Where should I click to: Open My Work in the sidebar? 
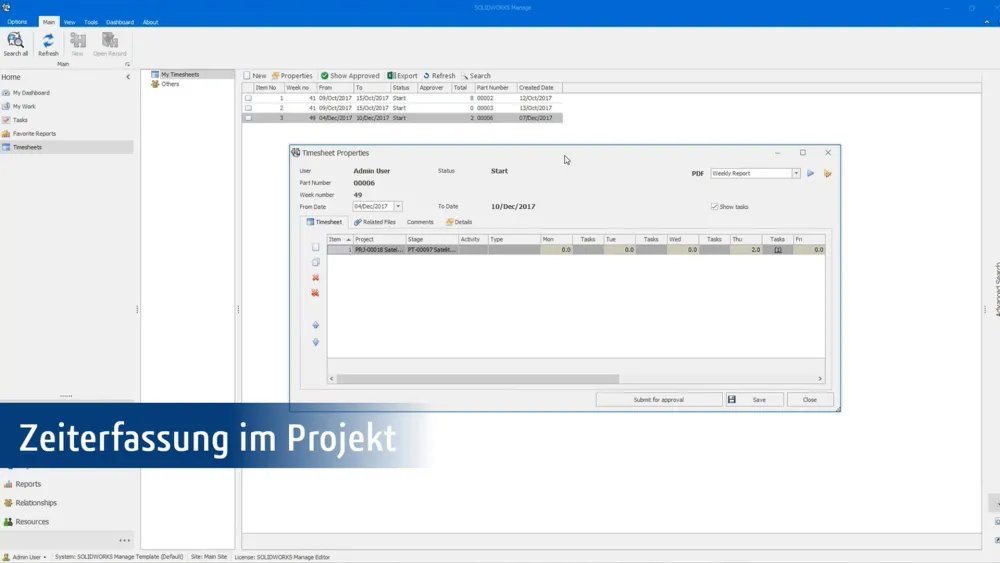[x=24, y=106]
